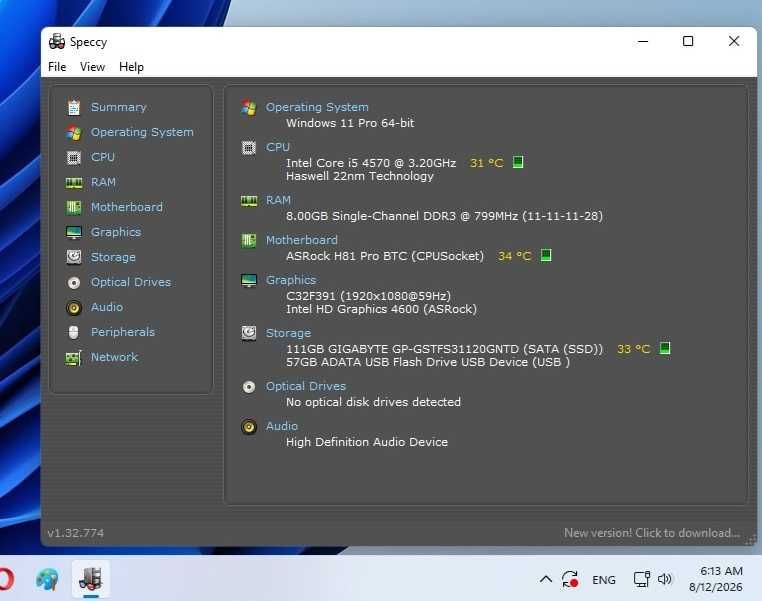Image resolution: width=762 pixels, height=601 pixels.
Task: Click Speccy app icon on taskbar
Action: 91,579
